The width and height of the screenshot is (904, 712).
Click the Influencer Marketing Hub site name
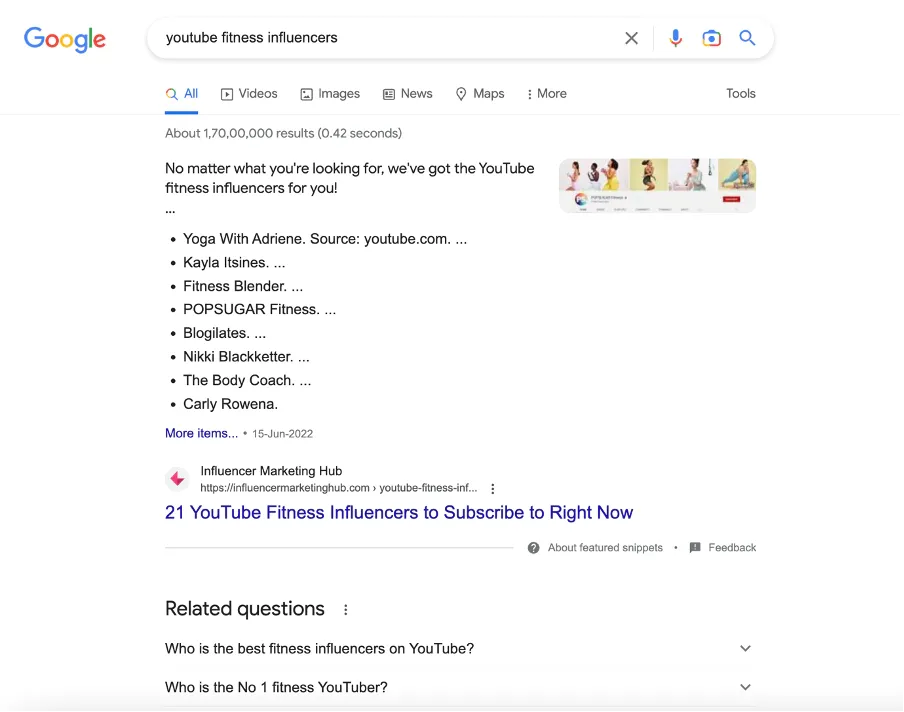(271, 471)
